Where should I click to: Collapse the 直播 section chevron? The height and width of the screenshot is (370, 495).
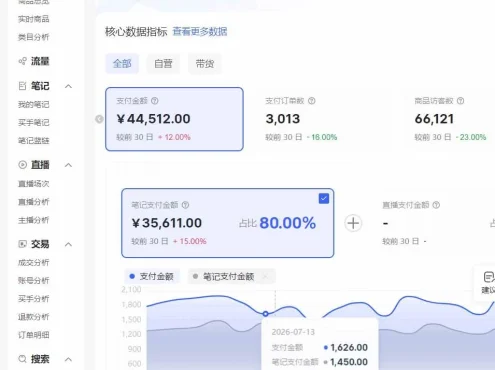(x=68, y=165)
